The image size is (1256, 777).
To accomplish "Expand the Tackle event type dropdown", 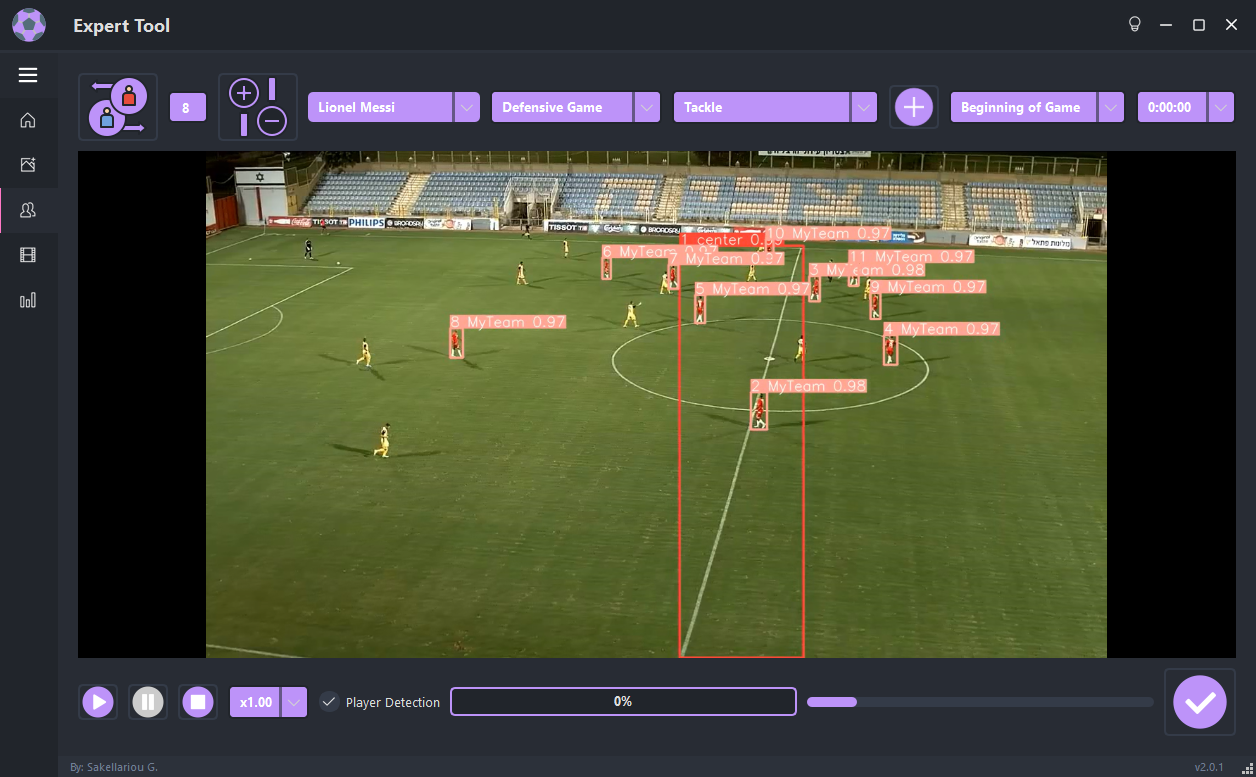I will click(862, 107).
